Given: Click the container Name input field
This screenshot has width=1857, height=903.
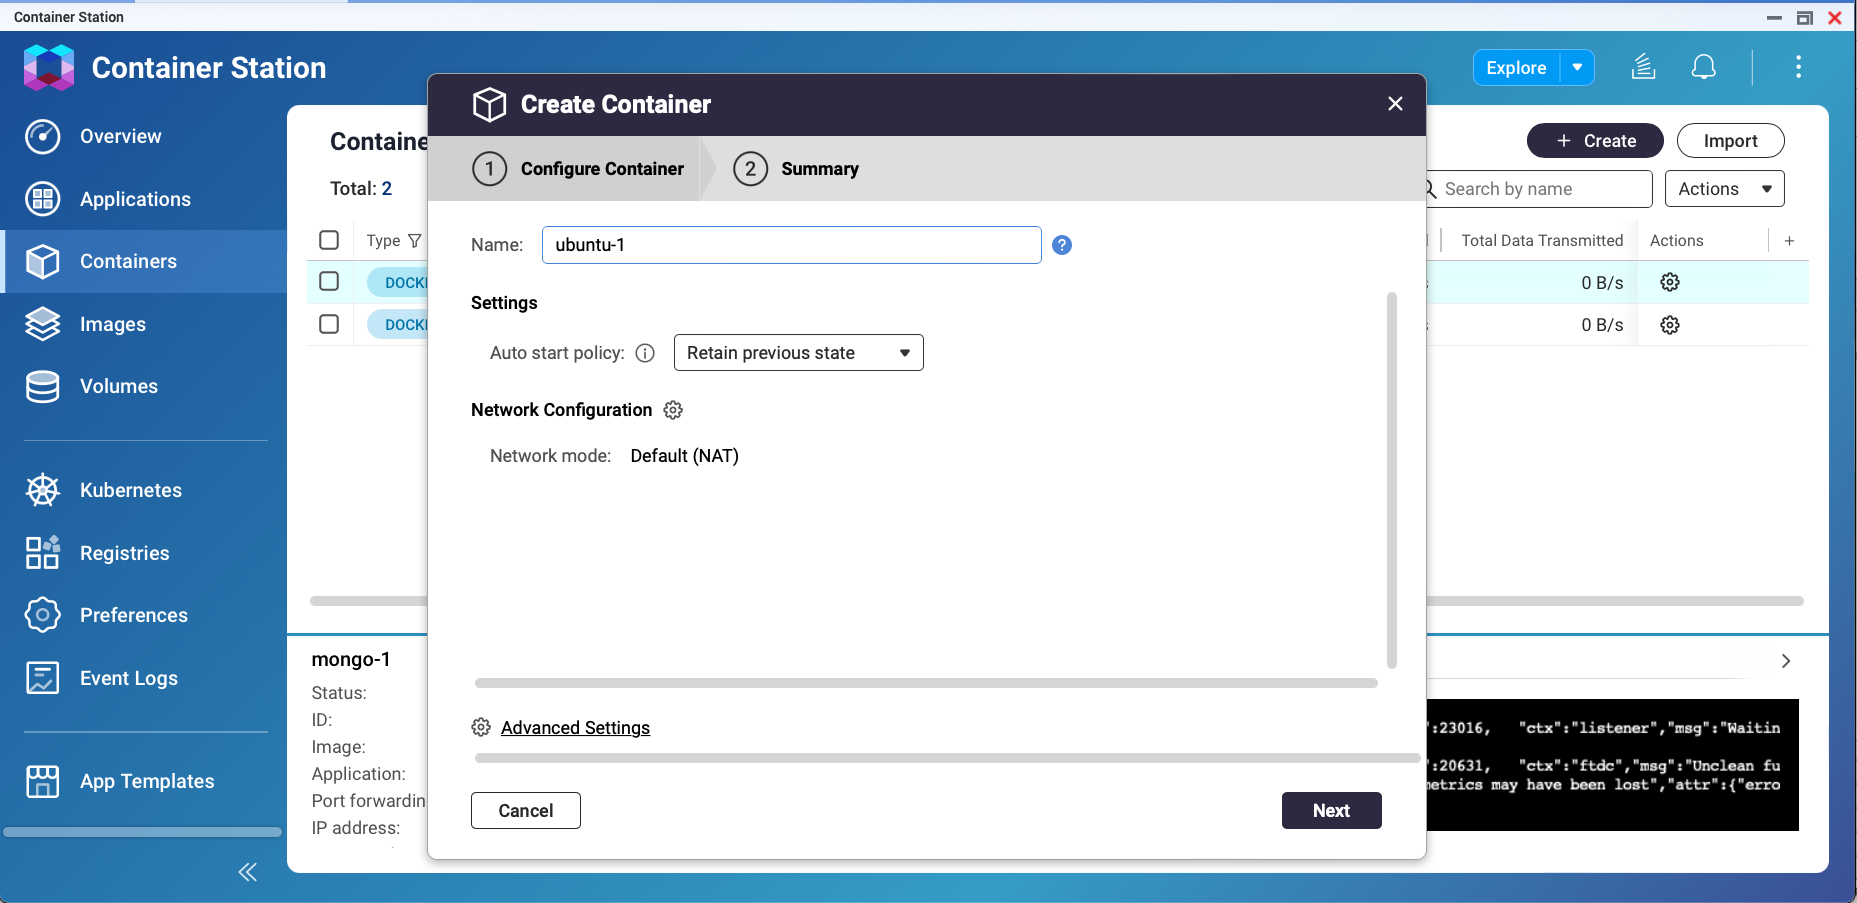Looking at the screenshot, I should click(791, 245).
